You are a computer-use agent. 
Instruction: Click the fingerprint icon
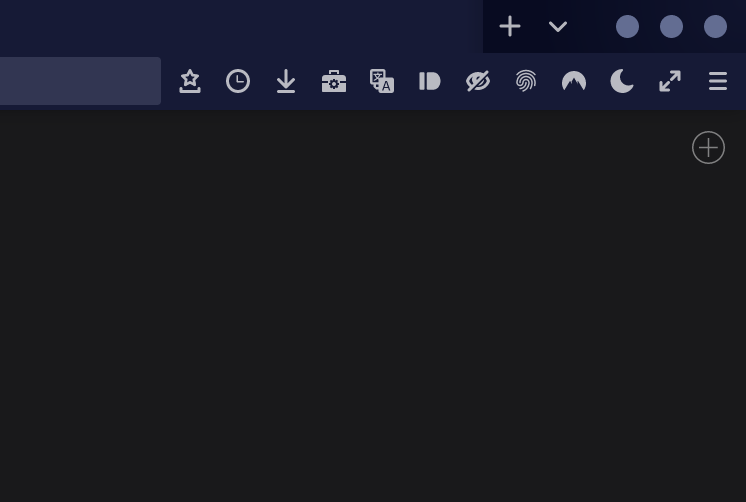coord(526,81)
